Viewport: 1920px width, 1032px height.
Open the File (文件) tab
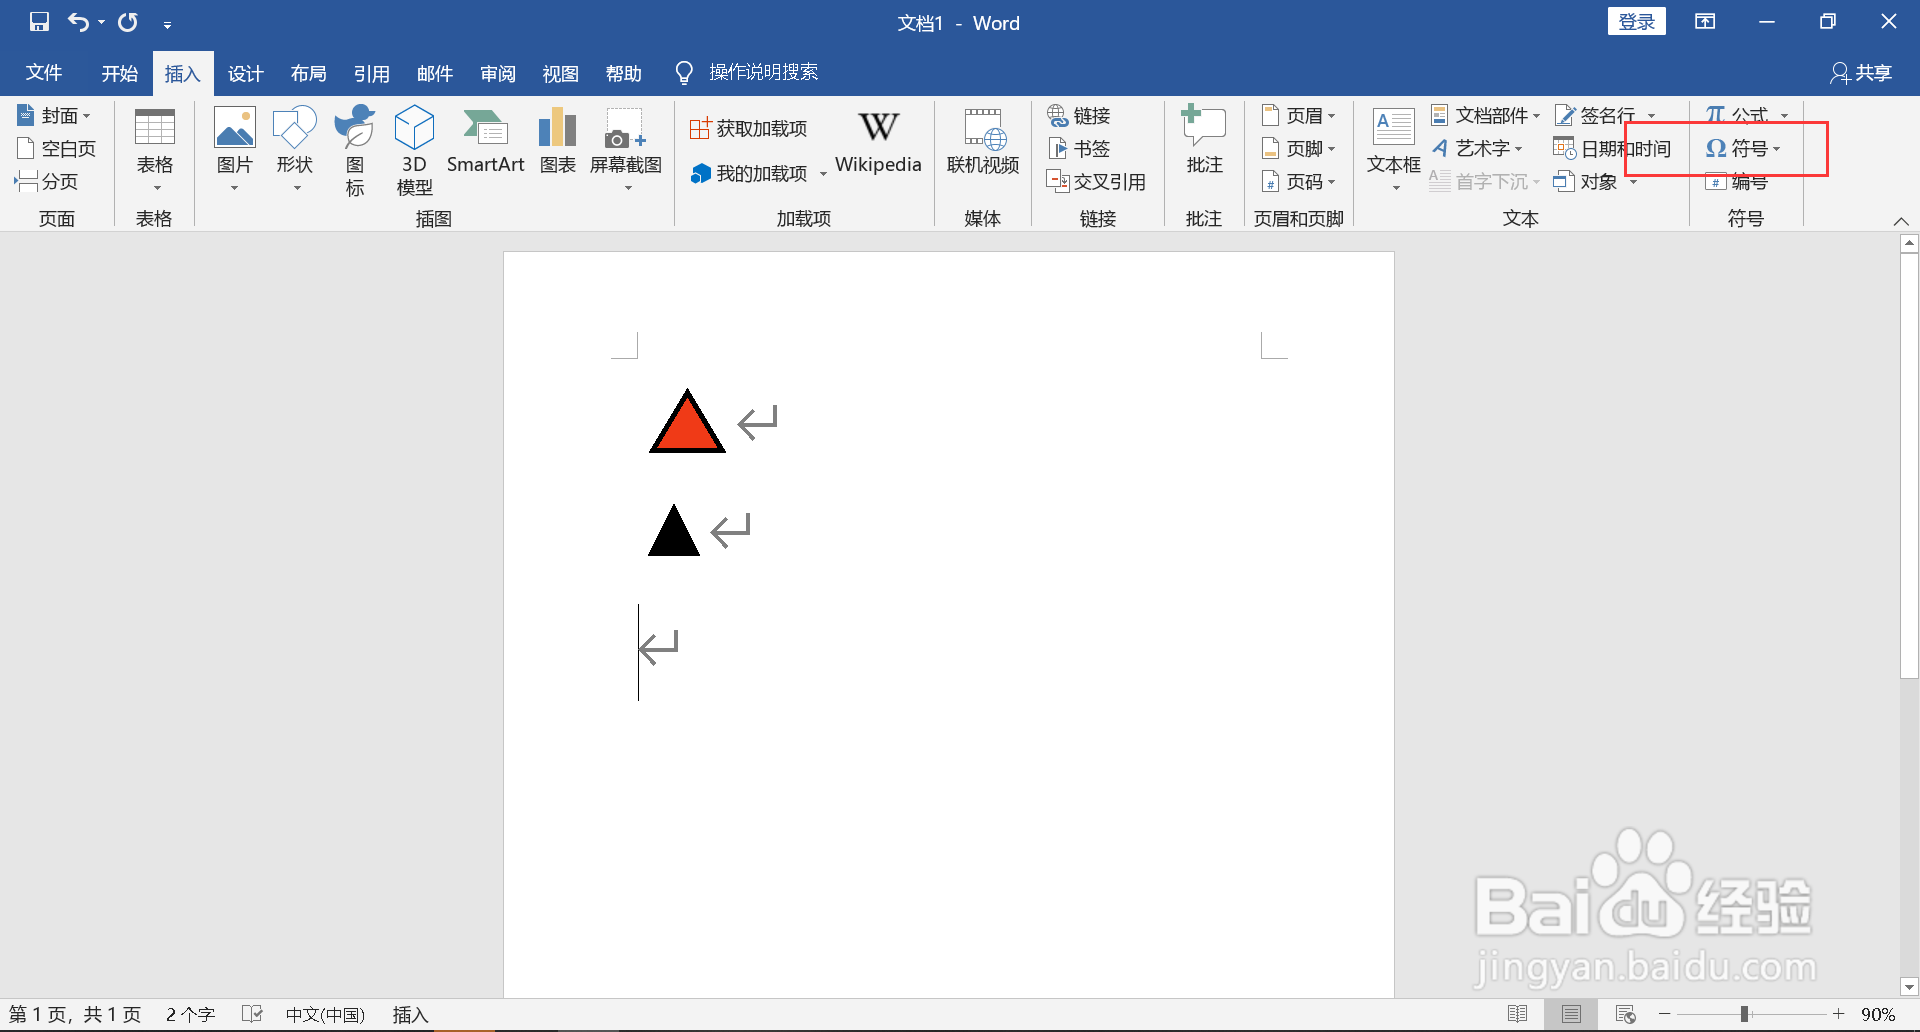pos(44,73)
